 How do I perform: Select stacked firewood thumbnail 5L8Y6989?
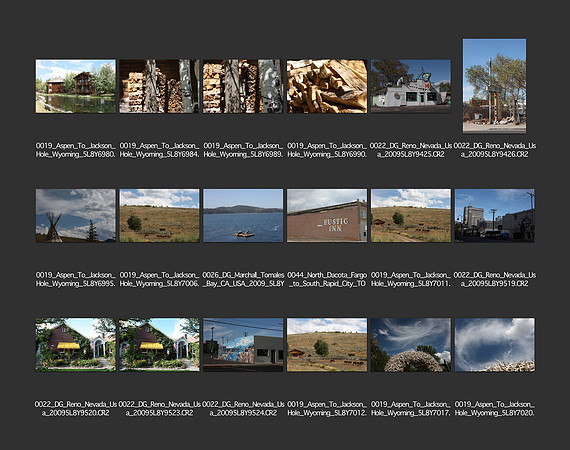(243, 86)
